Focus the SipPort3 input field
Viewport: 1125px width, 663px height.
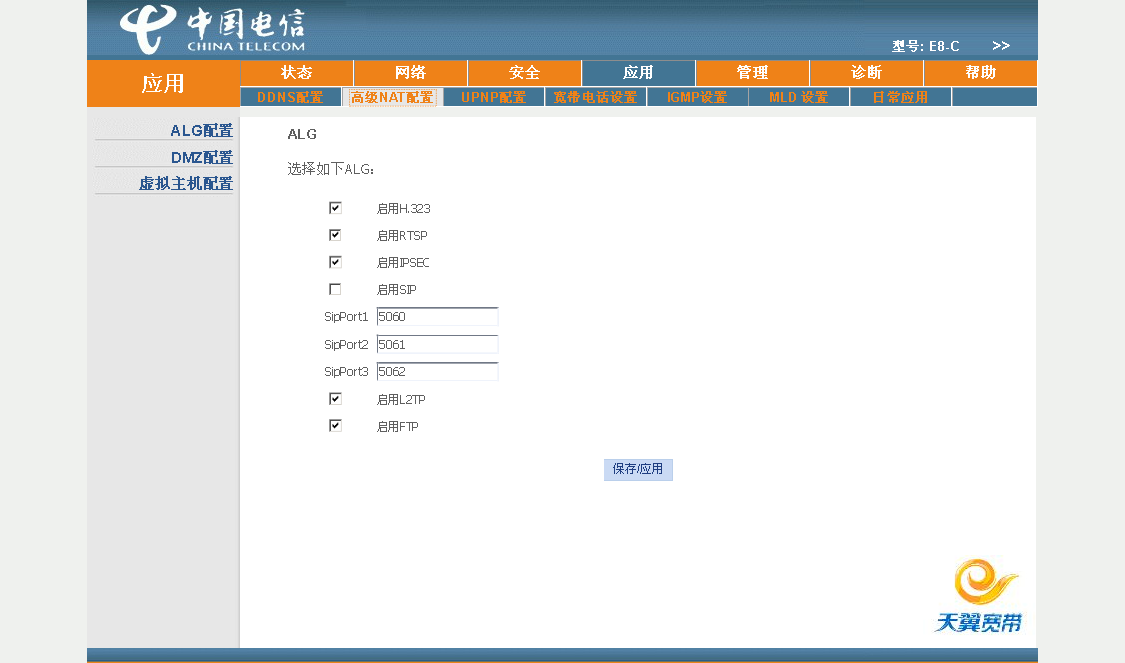[x=438, y=372]
